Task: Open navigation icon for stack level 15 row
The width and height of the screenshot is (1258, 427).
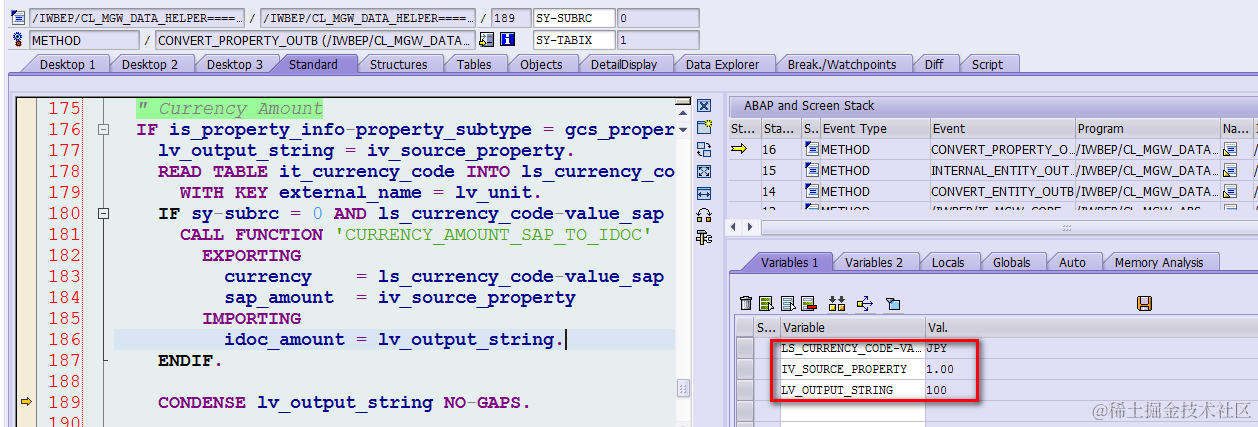Action: point(1230,171)
